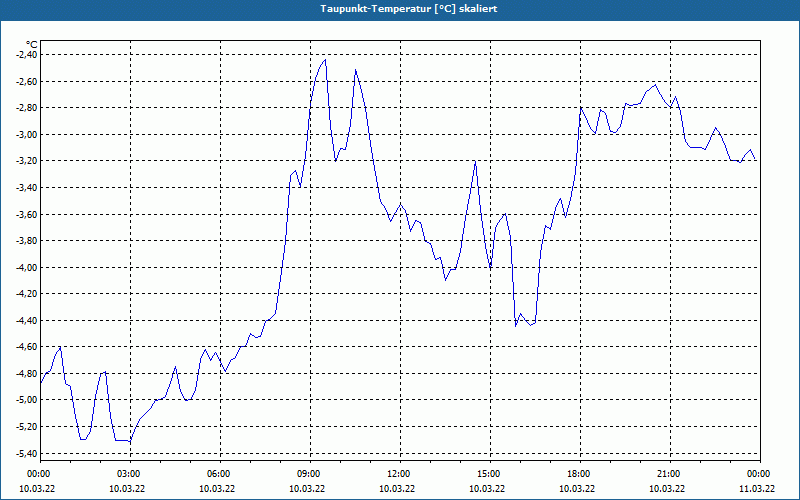This screenshot has width=800, height=500.
Task: Pick the "-3,40" y-axis label
Action: pos(25,187)
